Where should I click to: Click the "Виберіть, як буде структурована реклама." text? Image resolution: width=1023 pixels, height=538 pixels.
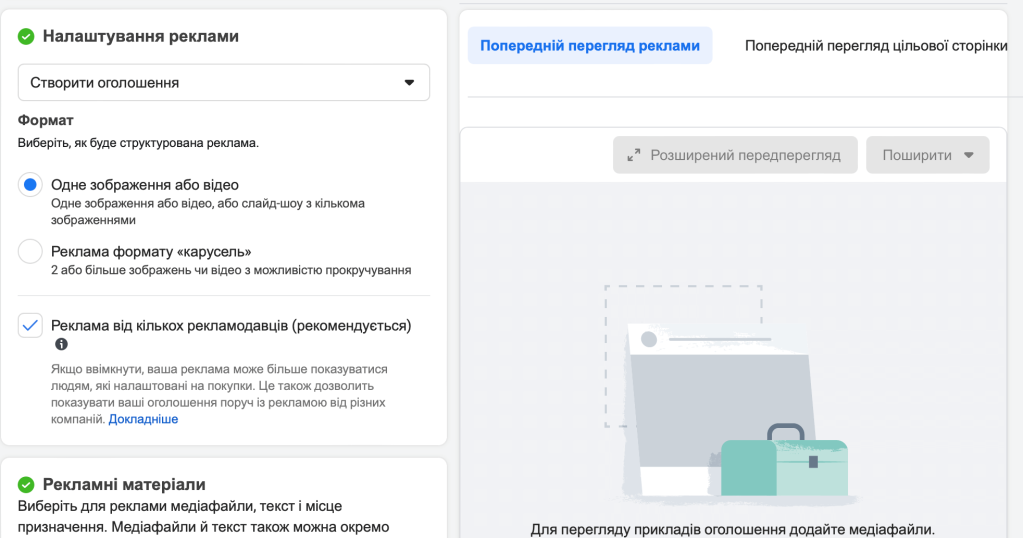click(x=138, y=143)
